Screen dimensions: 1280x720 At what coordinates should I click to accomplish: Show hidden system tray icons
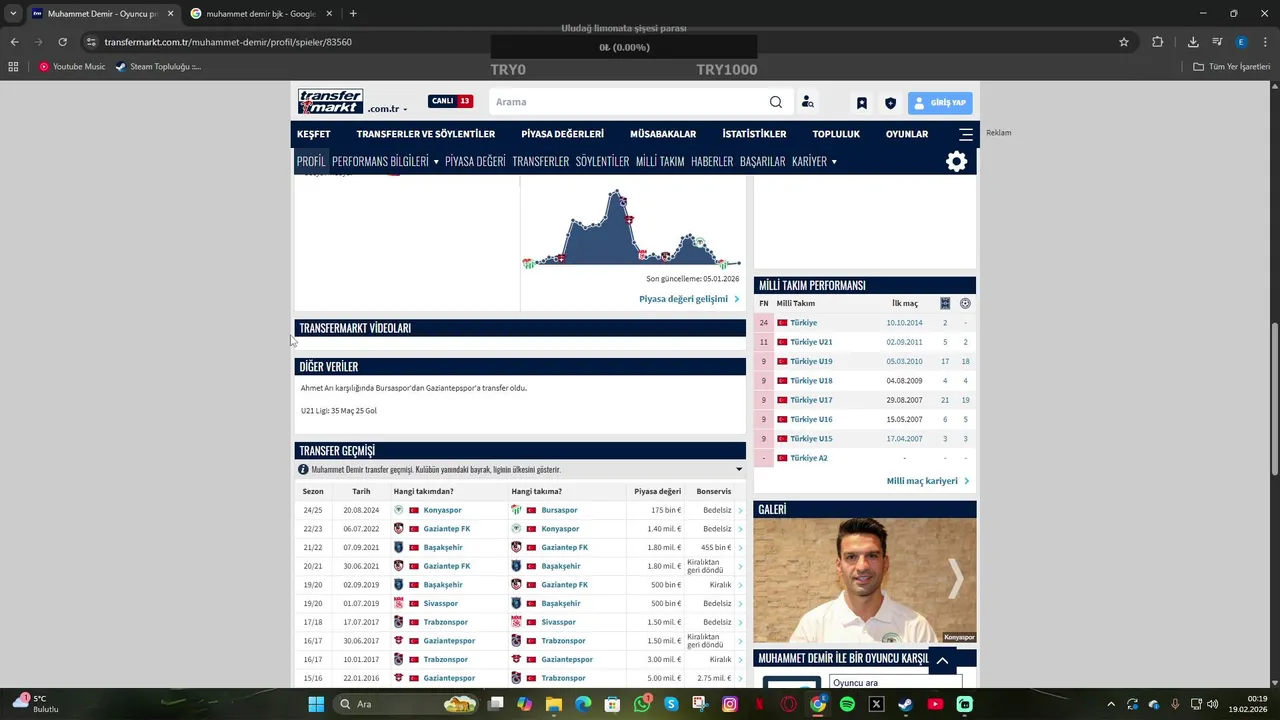[x=1110, y=704]
